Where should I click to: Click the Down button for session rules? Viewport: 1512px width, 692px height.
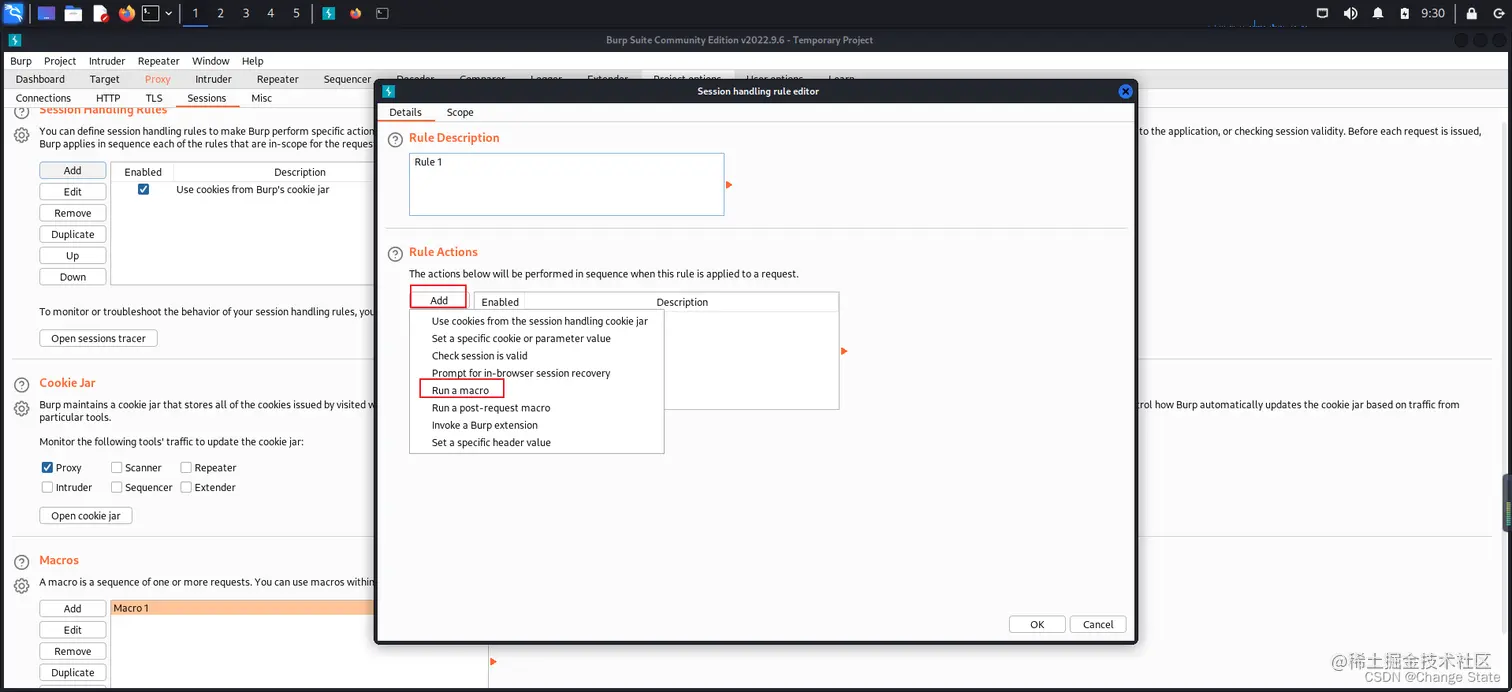[x=73, y=277]
